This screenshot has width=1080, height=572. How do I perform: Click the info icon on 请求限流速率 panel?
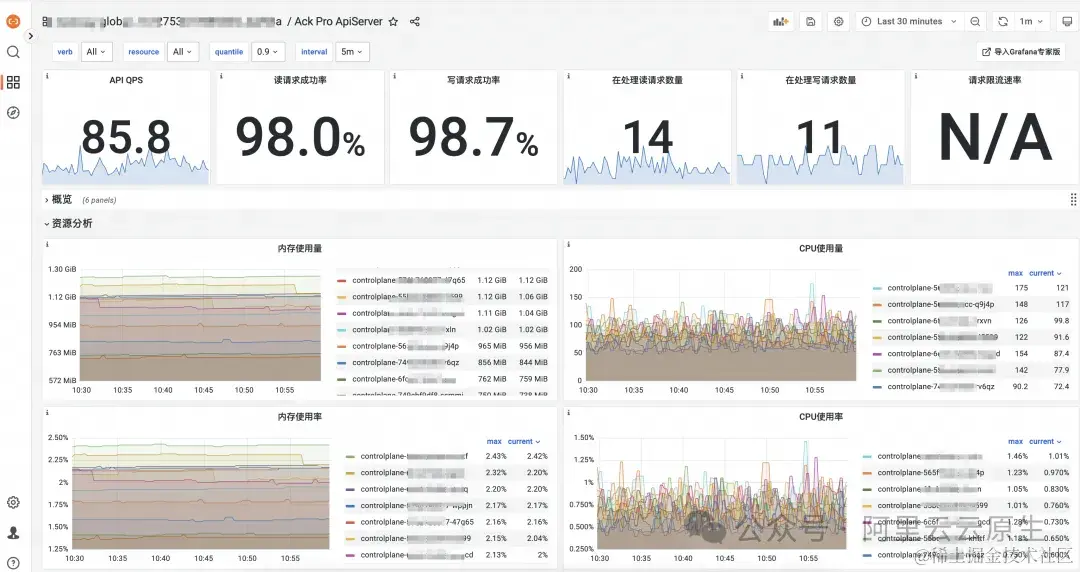pos(915,76)
